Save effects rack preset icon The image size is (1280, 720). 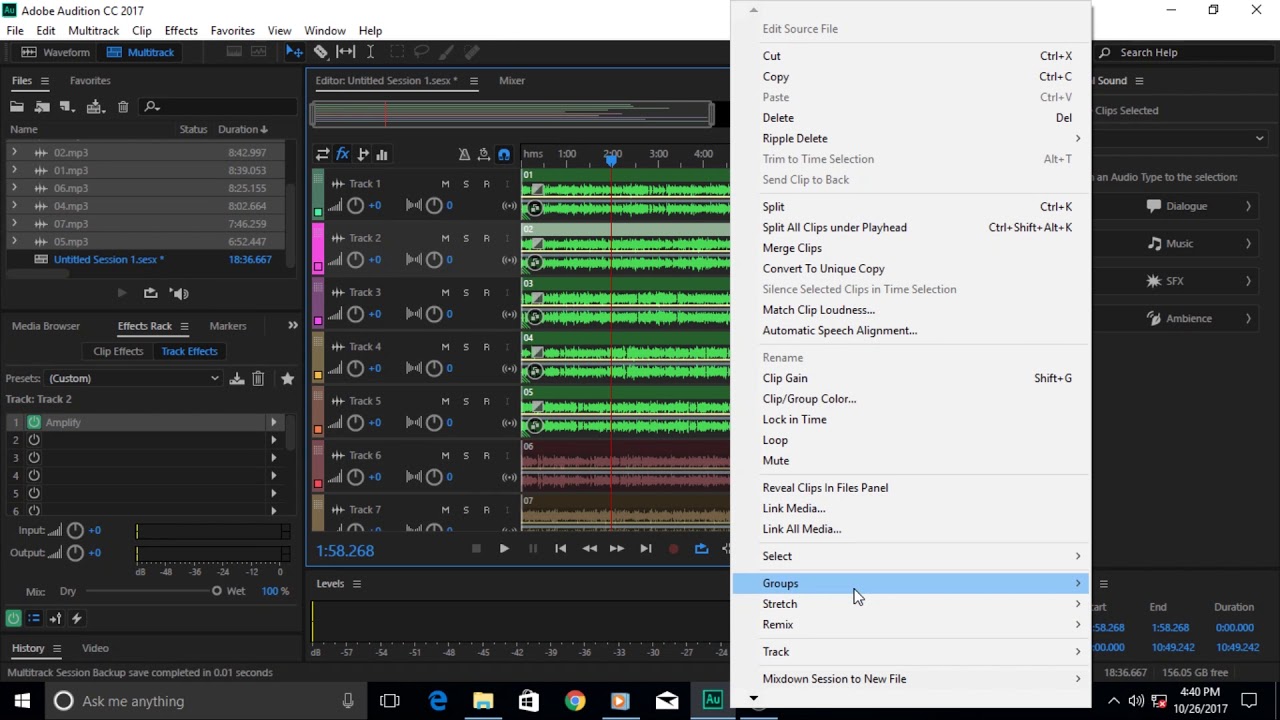point(237,378)
